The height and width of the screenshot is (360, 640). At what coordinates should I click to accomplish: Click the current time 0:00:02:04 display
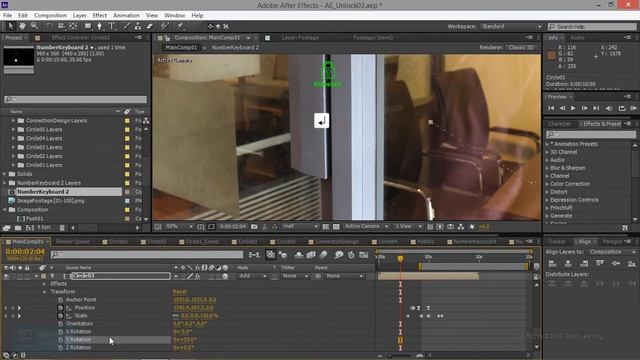25,251
